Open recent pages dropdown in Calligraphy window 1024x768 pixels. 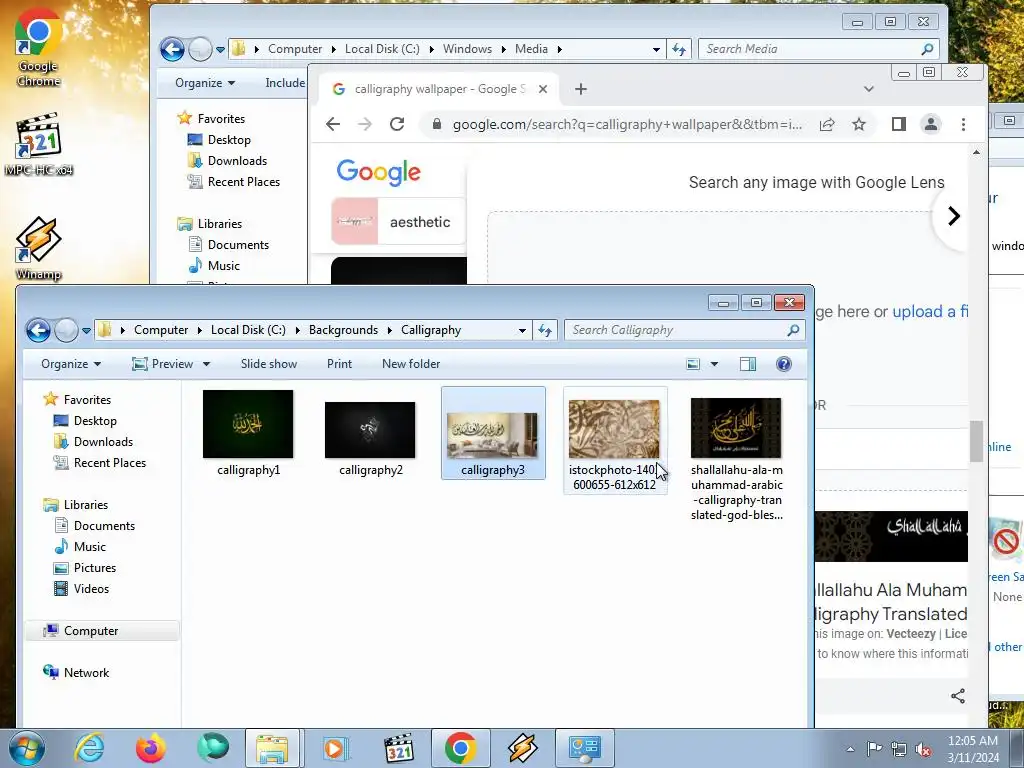point(86,330)
